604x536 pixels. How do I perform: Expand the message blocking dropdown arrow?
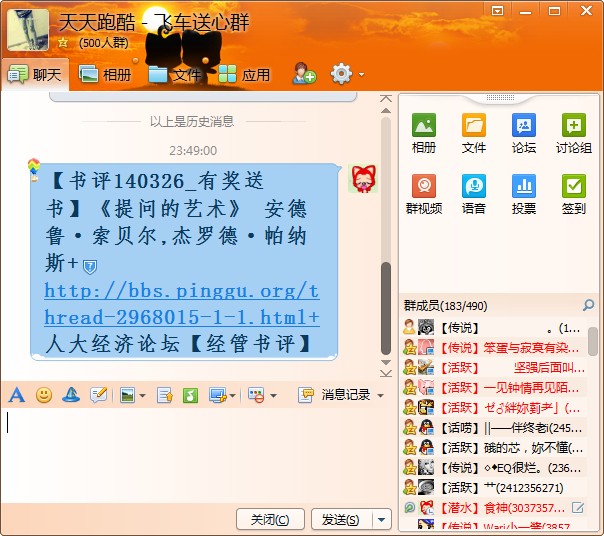pyautogui.click(x=273, y=396)
